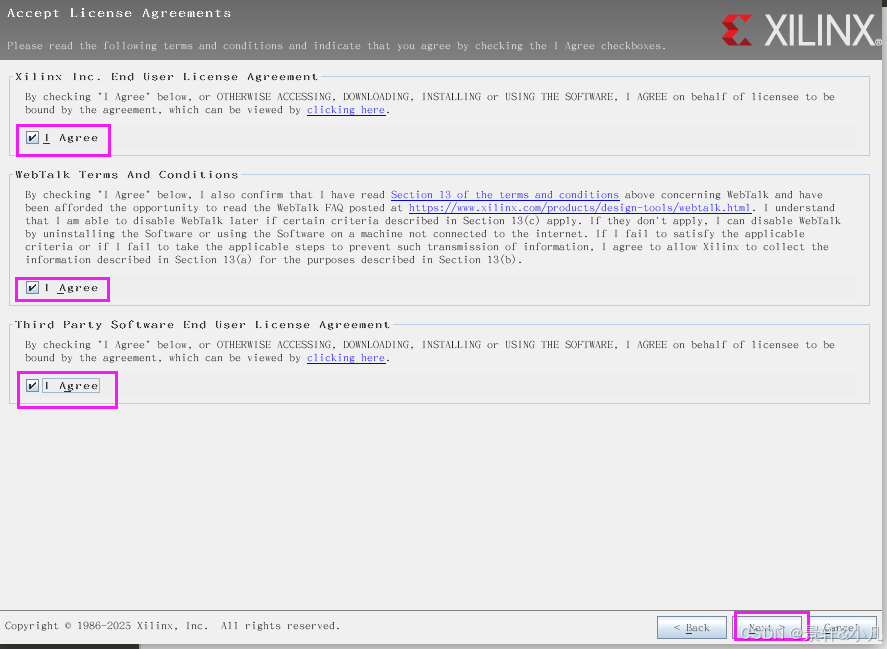Image resolution: width=887 pixels, height=649 pixels.
Task: Click the Accept License Agreements heading
Action: (x=119, y=13)
